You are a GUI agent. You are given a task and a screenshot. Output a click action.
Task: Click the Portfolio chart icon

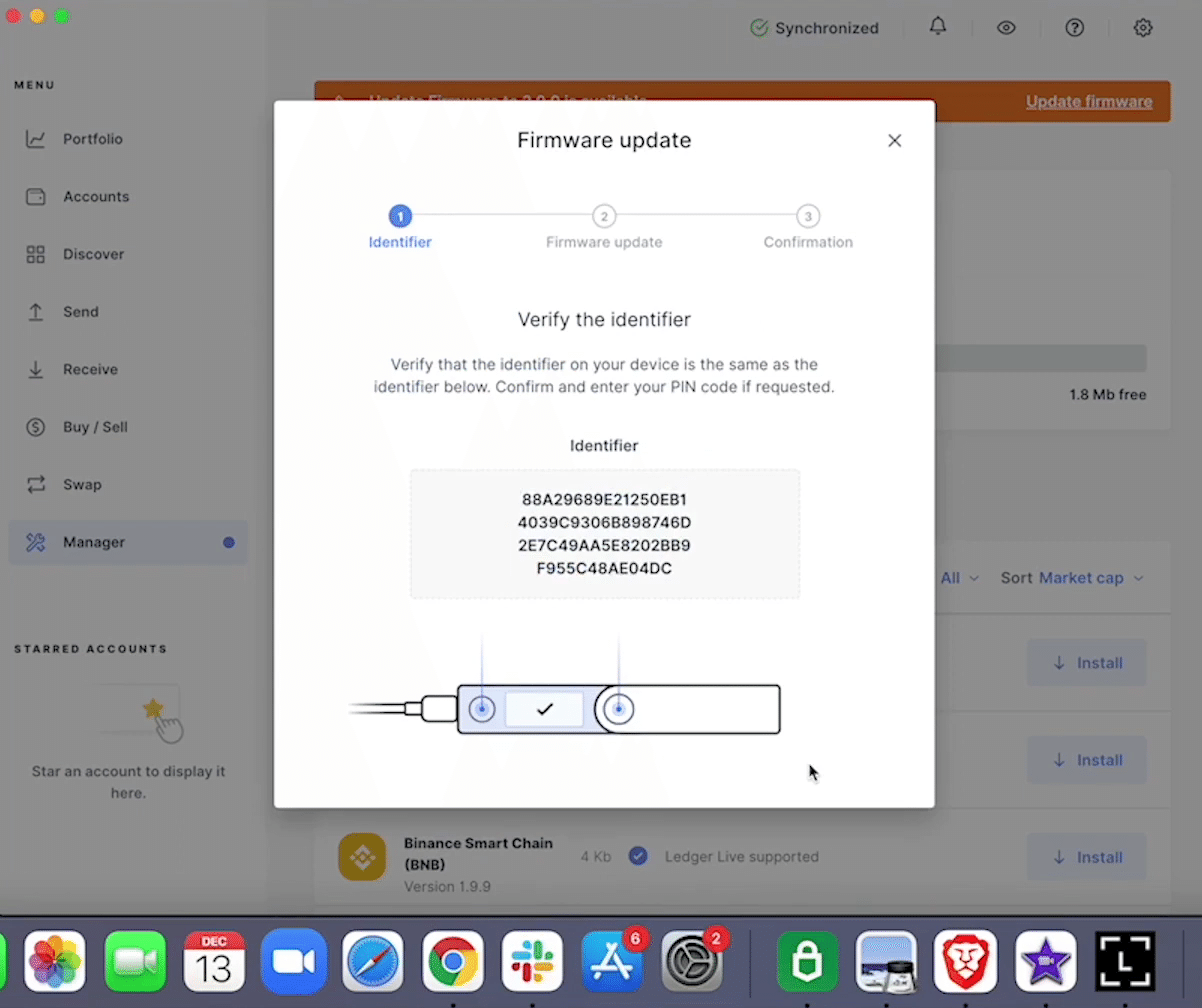pyautogui.click(x=36, y=139)
